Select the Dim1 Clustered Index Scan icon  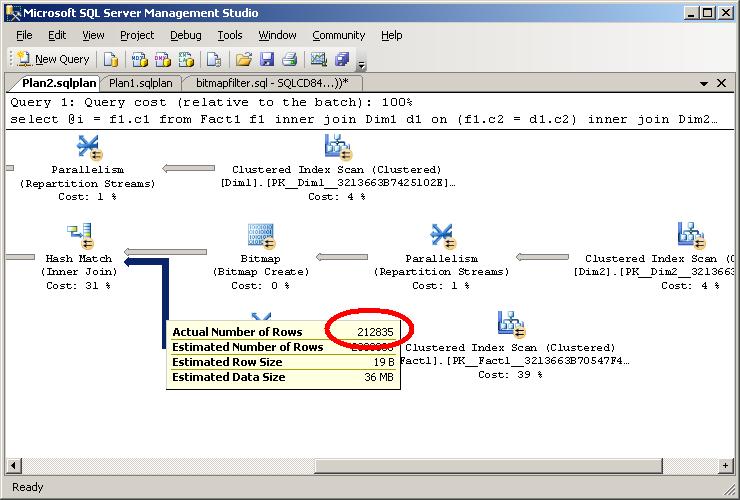click(x=337, y=147)
